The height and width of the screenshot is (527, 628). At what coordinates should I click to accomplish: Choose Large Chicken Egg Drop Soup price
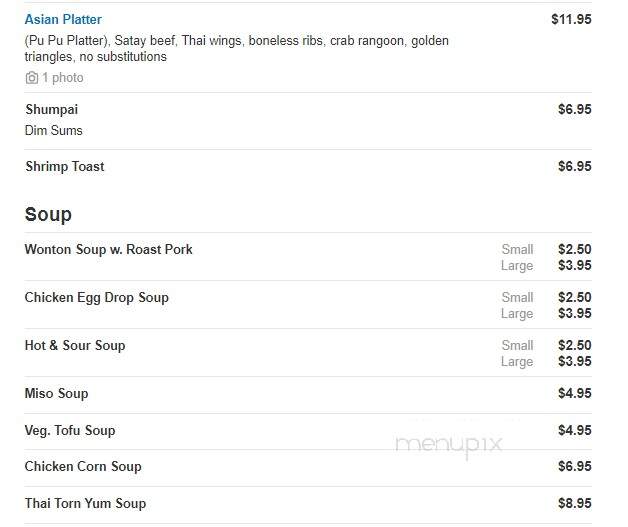tap(575, 313)
